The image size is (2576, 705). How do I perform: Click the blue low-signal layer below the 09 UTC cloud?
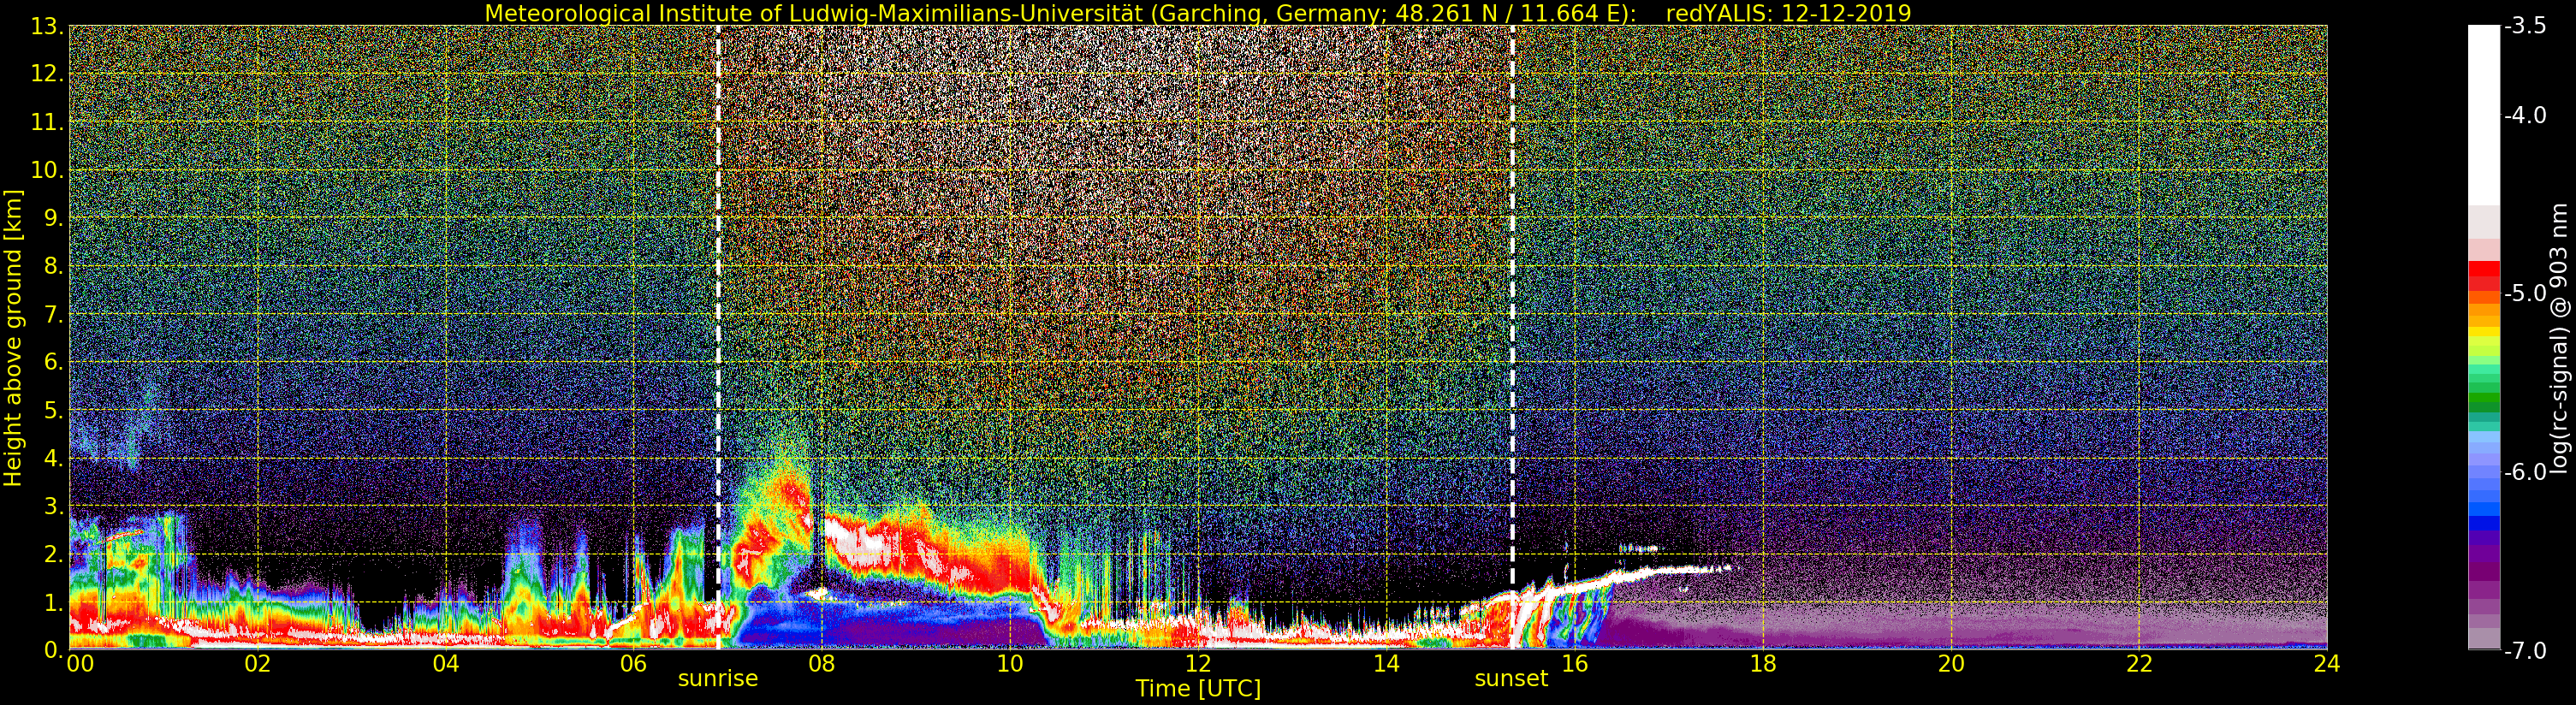point(890,620)
